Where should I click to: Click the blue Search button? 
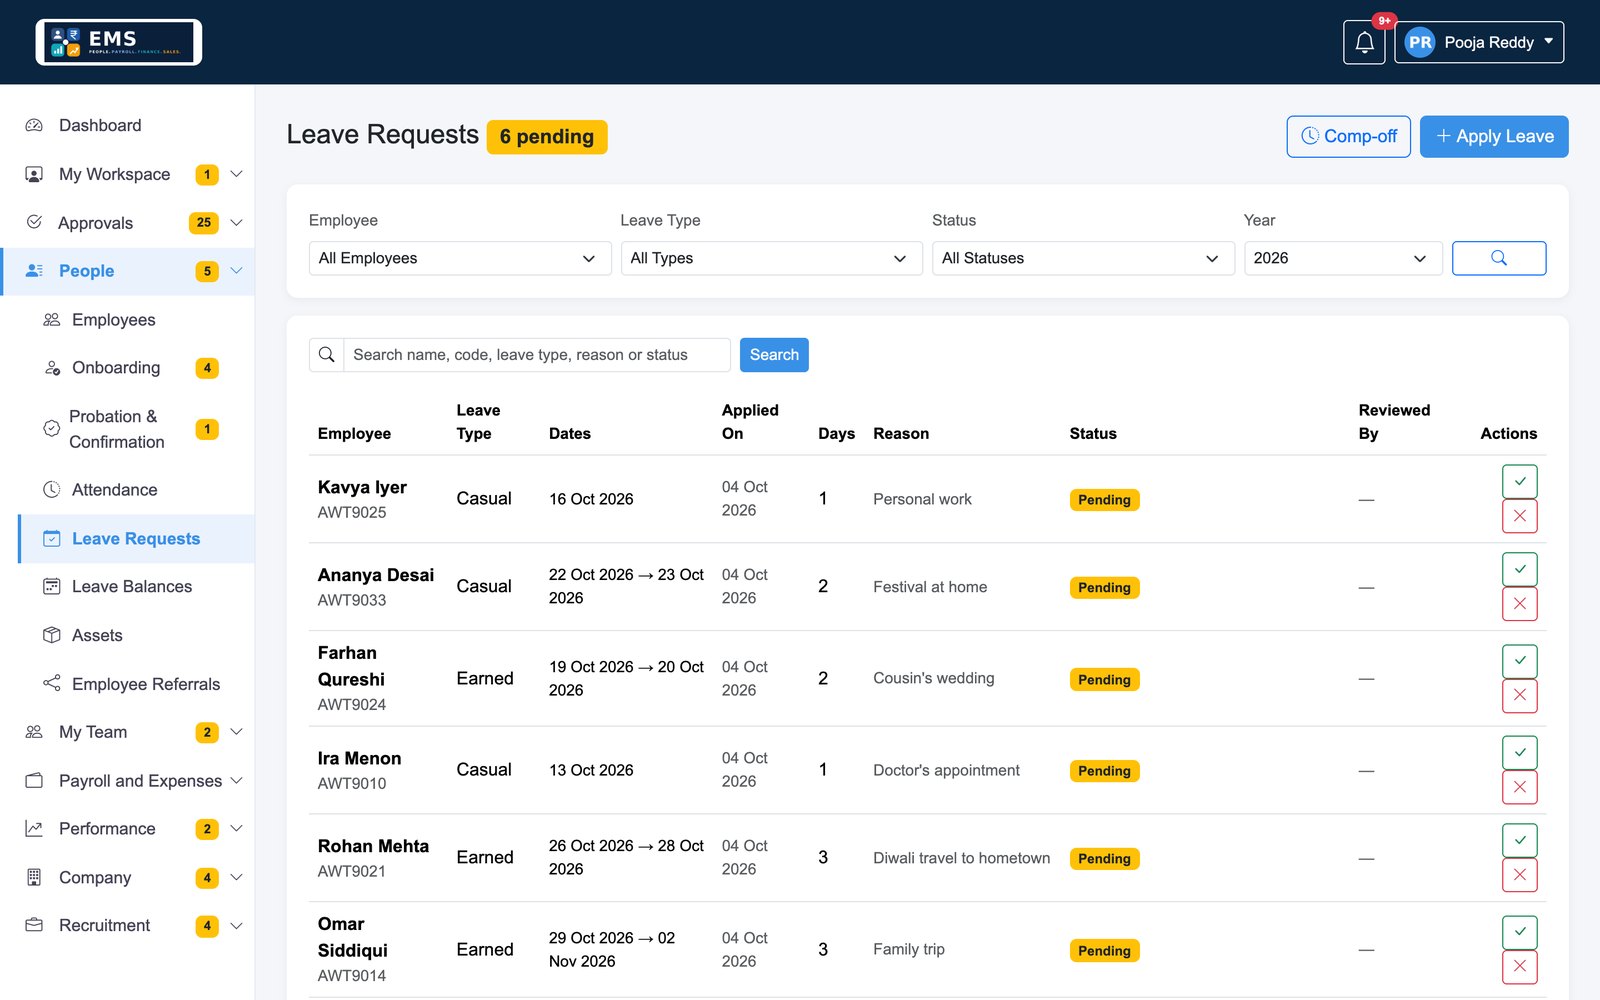[774, 355]
